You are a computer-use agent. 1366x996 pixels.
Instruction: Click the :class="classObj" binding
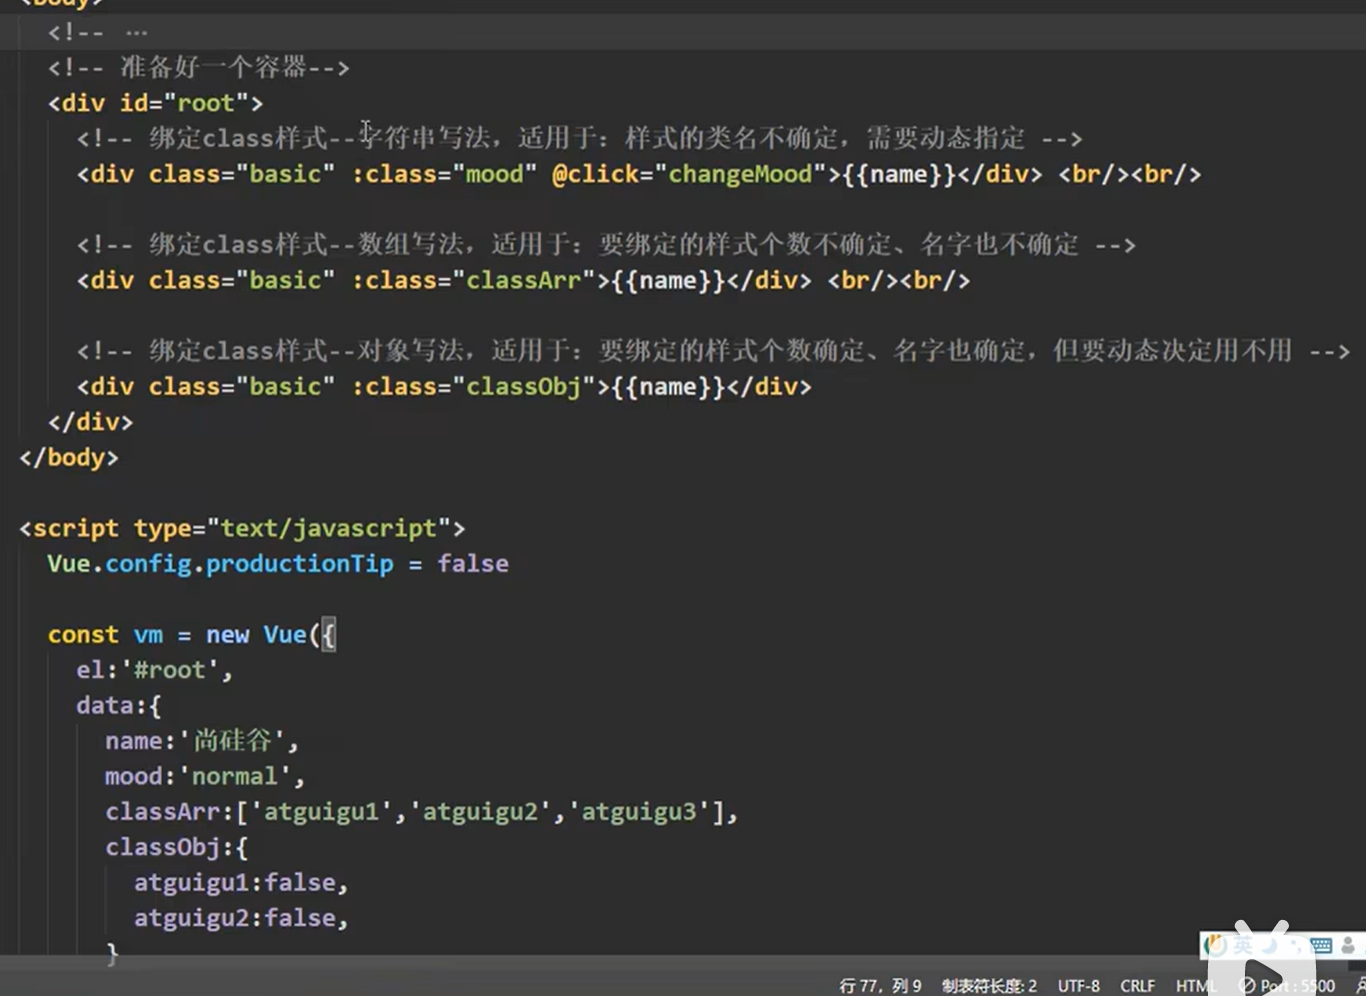coord(473,386)
